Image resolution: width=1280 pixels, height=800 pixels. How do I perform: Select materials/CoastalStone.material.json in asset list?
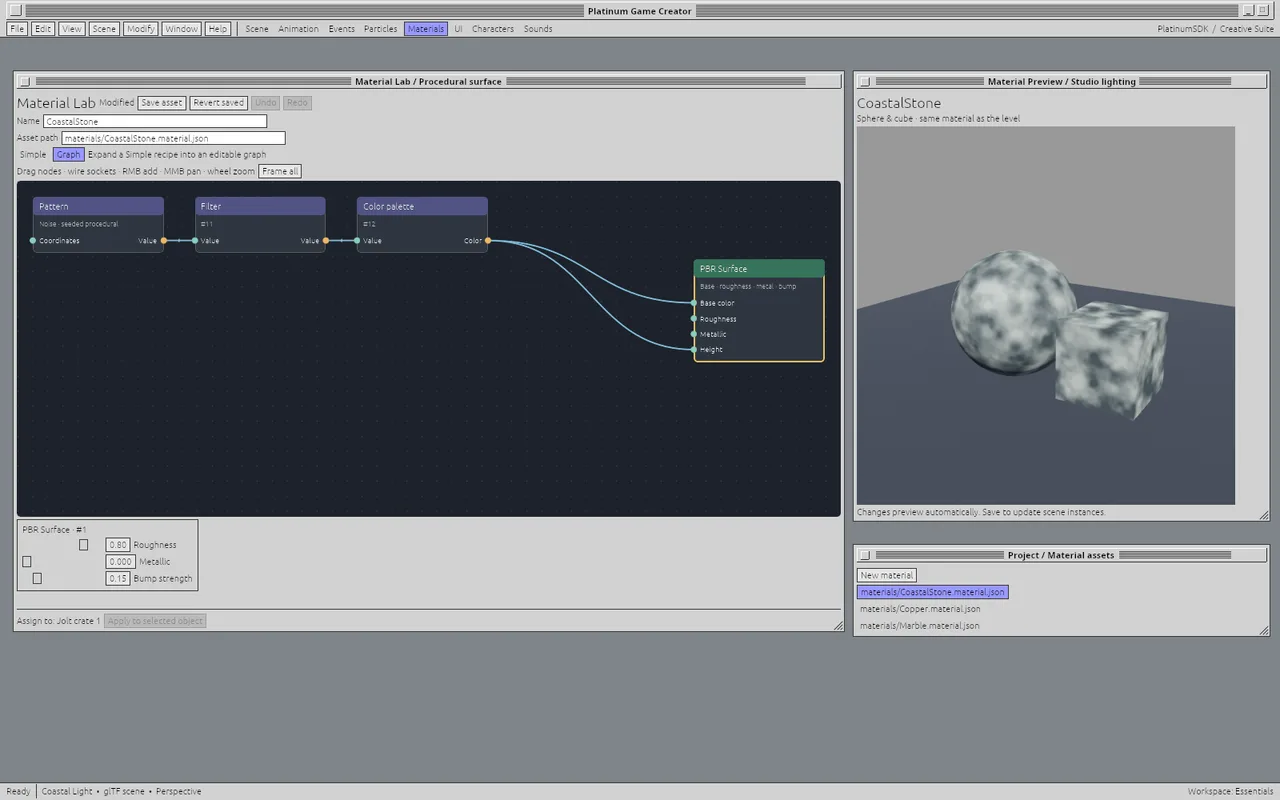(932, 592)
